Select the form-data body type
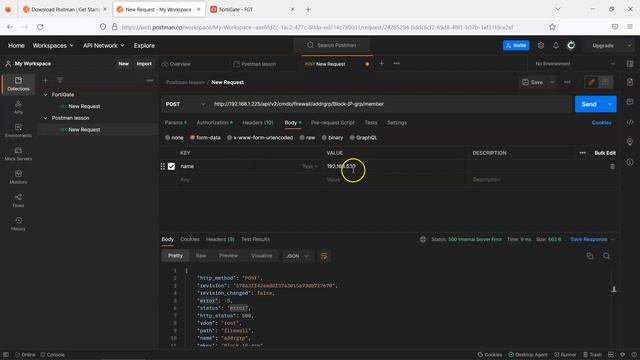 (205, 138)
